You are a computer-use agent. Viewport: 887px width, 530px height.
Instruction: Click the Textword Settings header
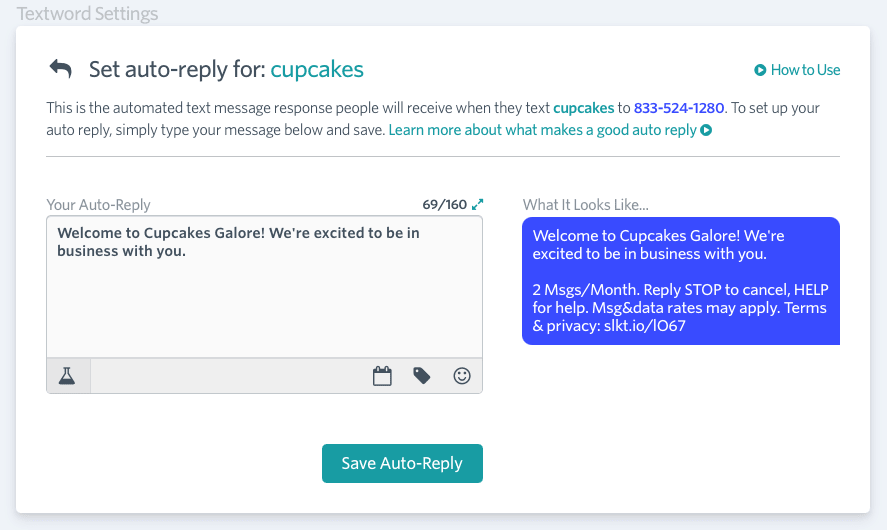(x=88, y=14)
